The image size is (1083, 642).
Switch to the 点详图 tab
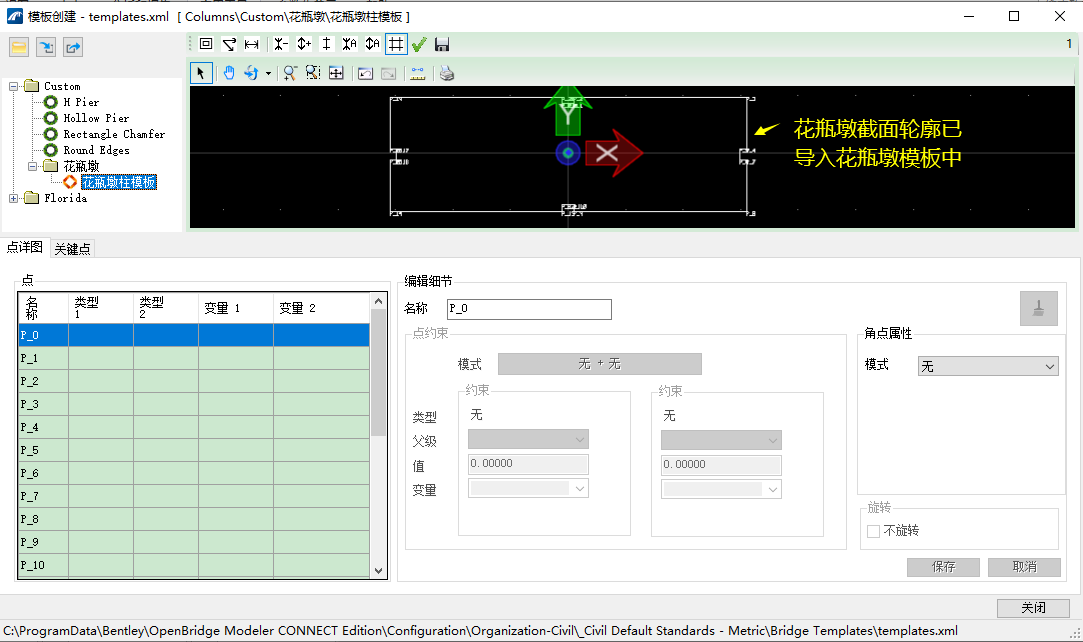pyautogui.click(x=25, y=247)
